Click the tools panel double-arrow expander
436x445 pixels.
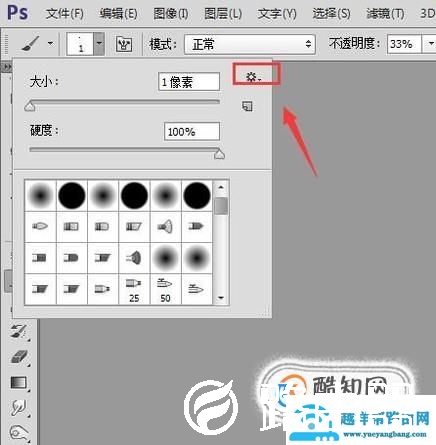7,67
